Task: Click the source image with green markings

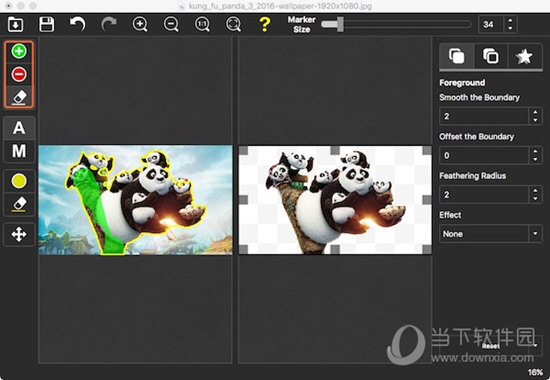Action: 135,200
